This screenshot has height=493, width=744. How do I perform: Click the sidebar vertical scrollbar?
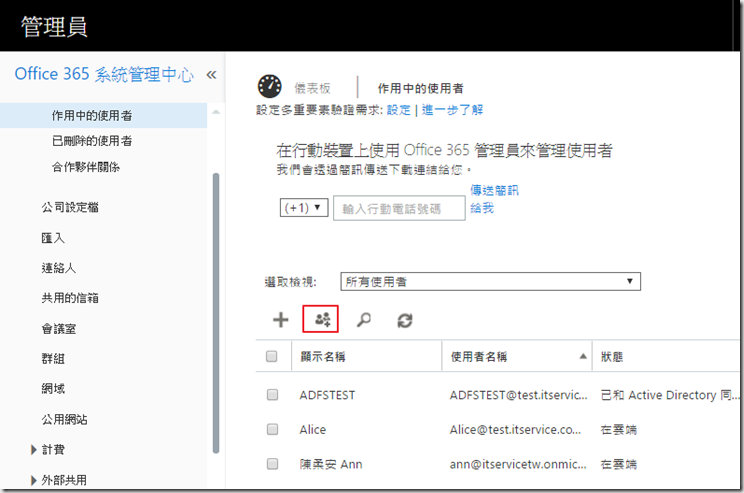215,300
